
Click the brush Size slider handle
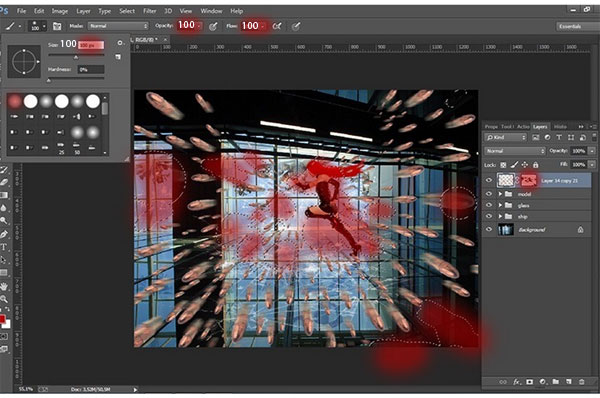tap(76, 57)
